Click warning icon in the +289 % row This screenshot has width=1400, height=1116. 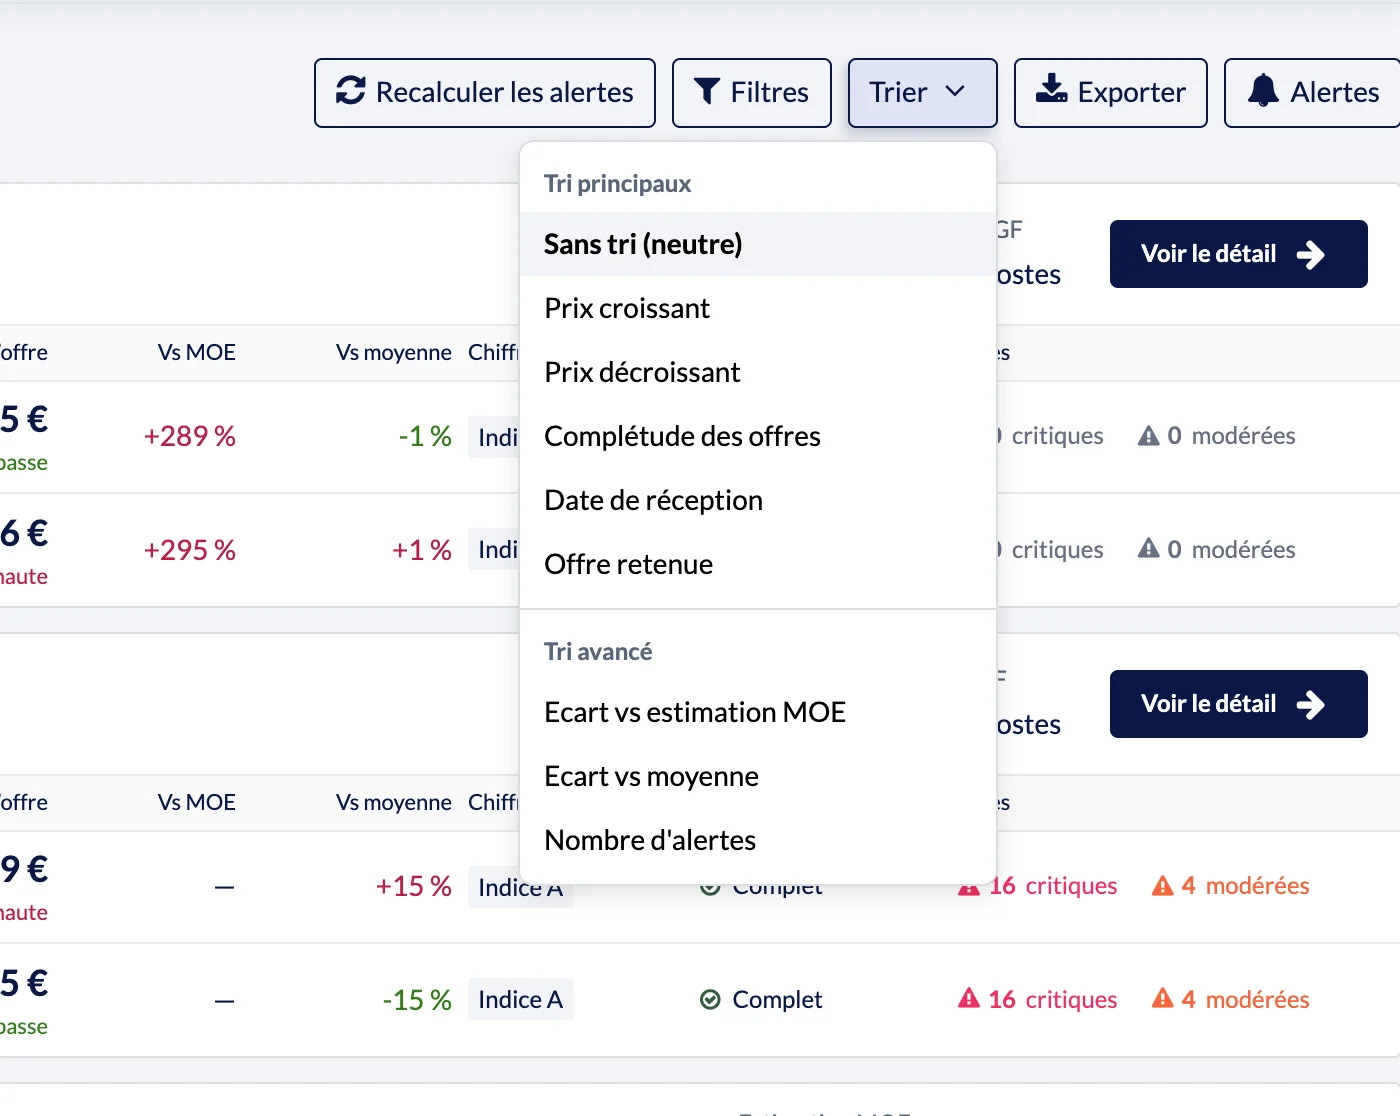pyautogui.click(x=1149, y=435)
